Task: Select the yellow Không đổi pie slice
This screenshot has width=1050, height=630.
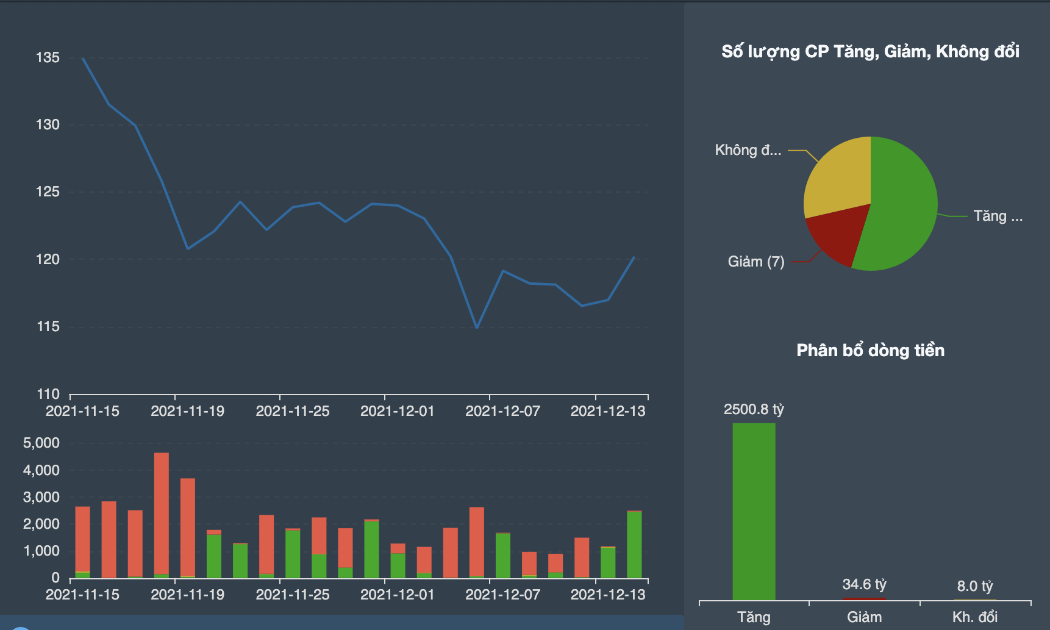Action: 837,174
